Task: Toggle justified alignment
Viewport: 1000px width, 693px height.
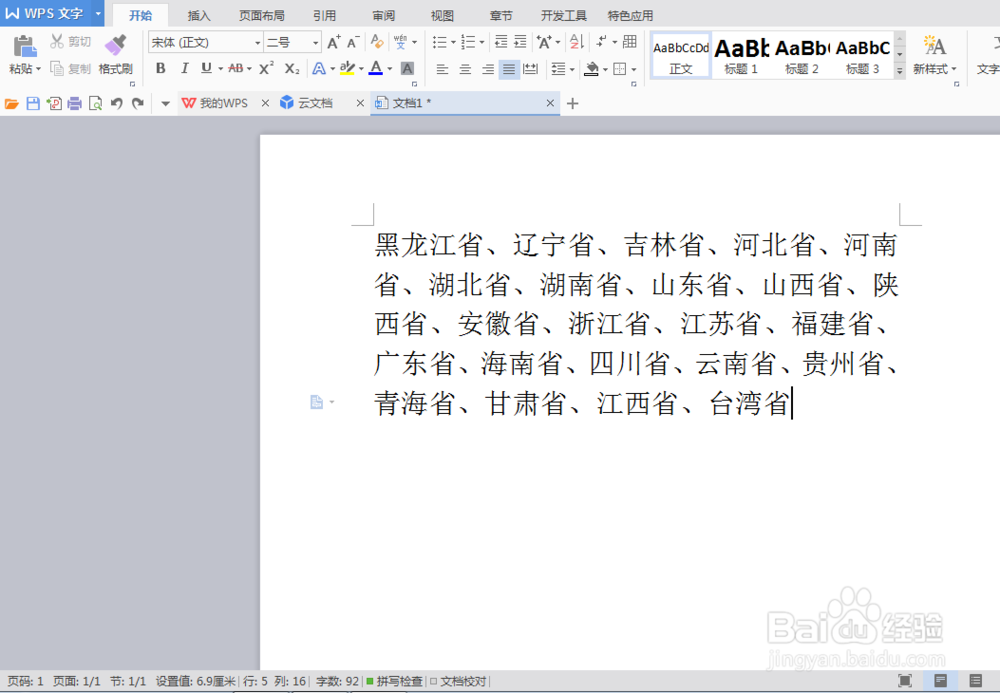Action: tap(508, 69)
